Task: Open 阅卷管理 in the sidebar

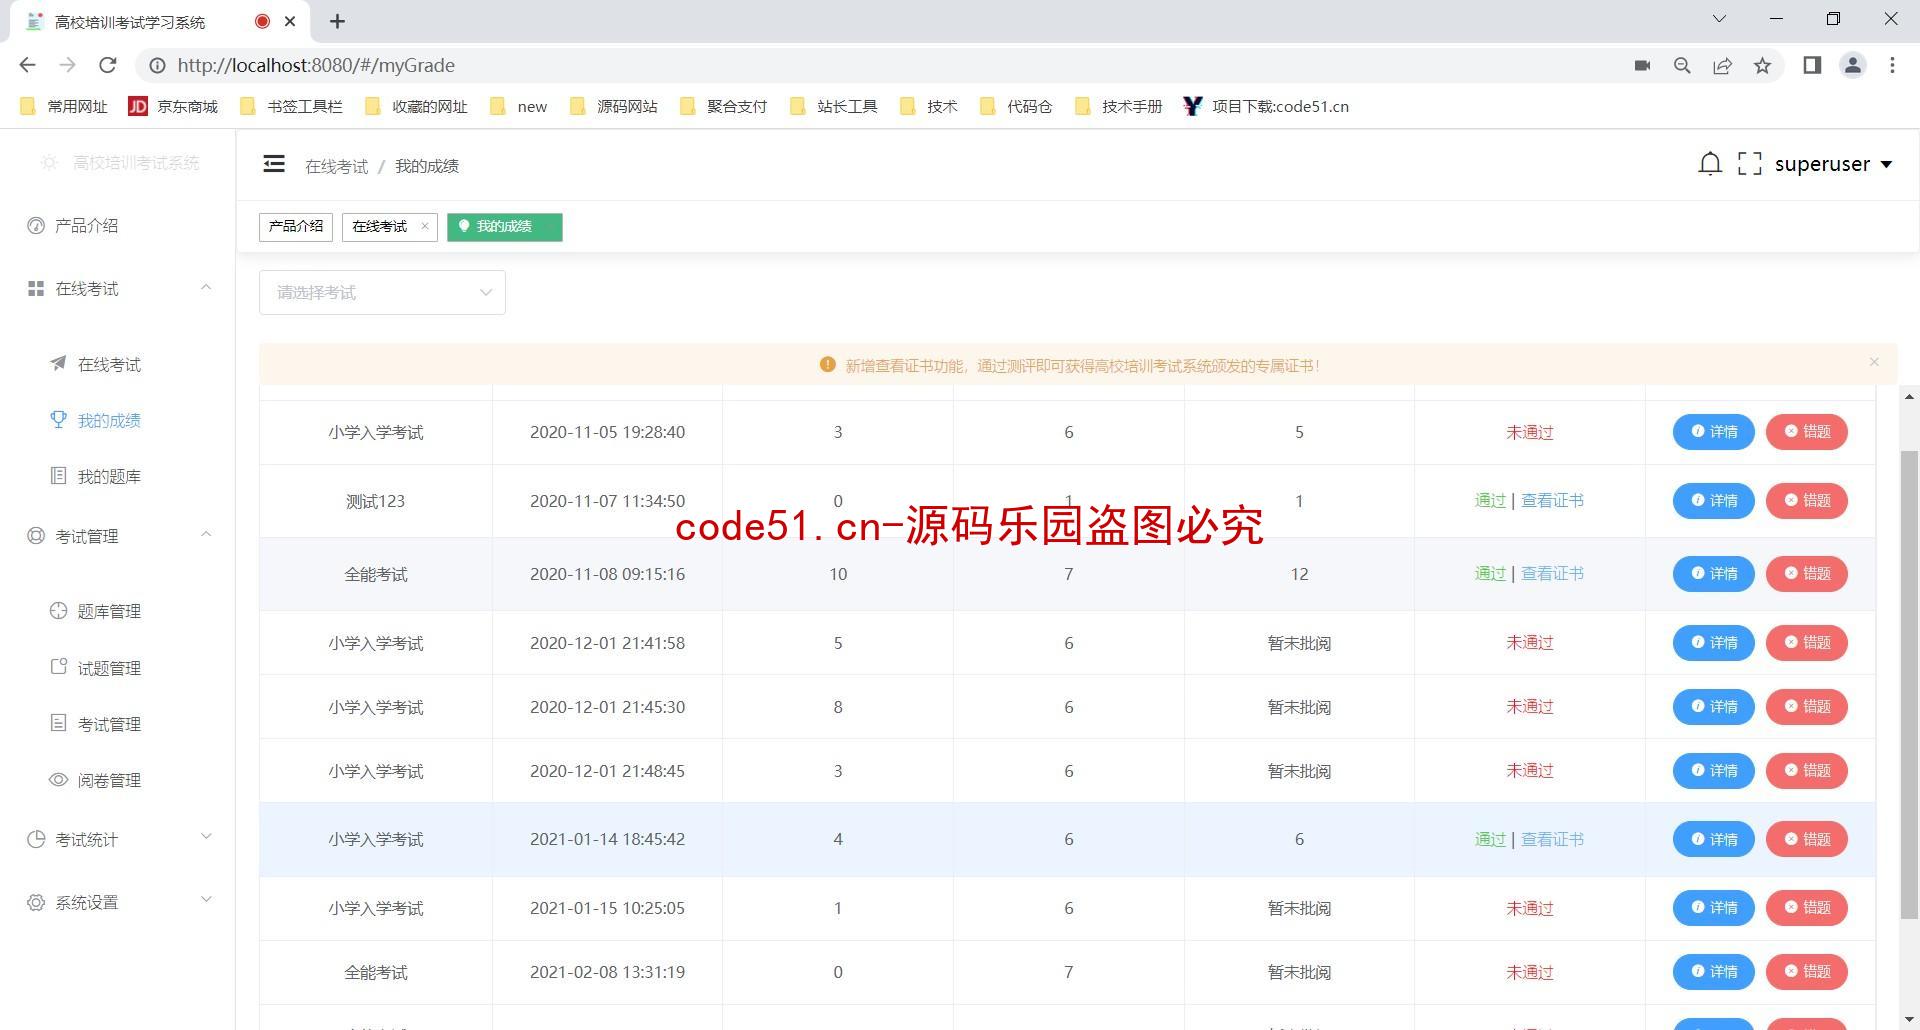Action: (118, 780)
